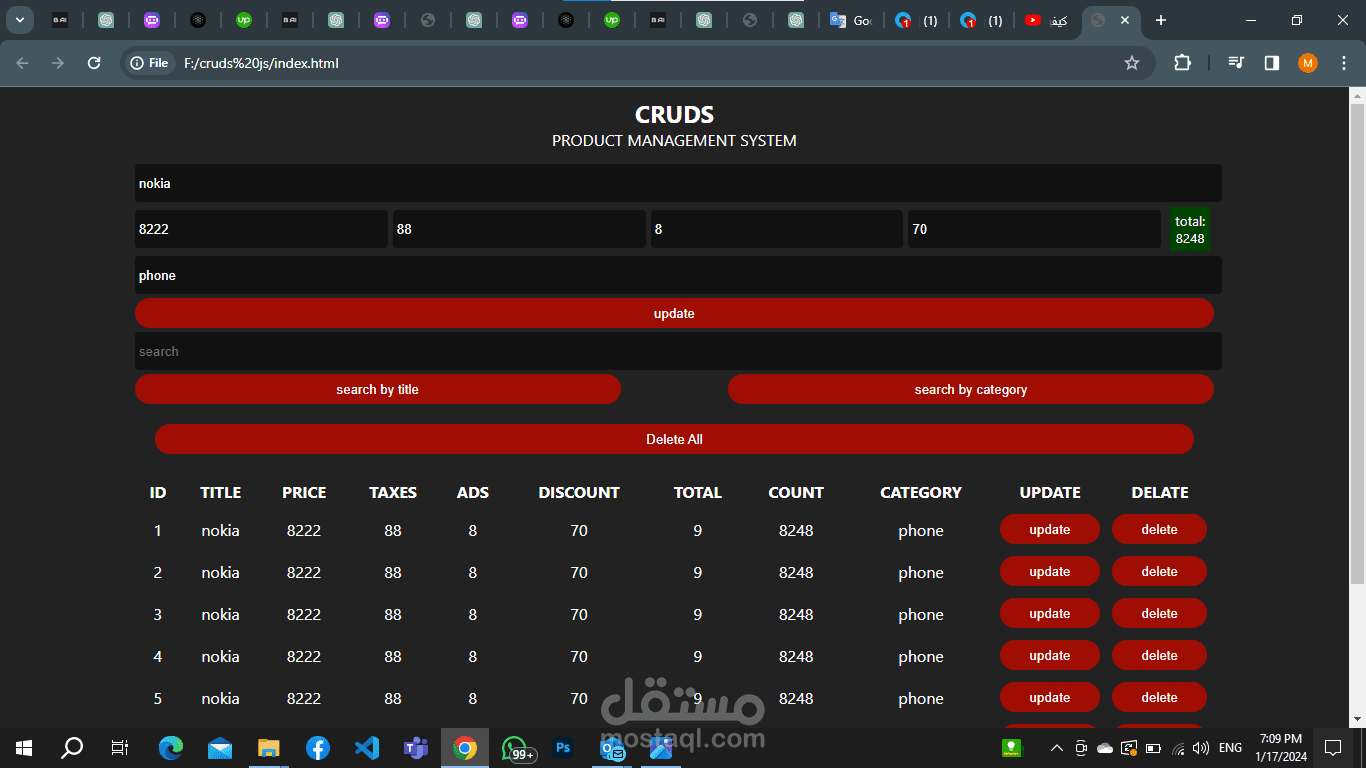Click the TAXES column header
This screenshot has width=1366, height=768.
pos(393,492)
